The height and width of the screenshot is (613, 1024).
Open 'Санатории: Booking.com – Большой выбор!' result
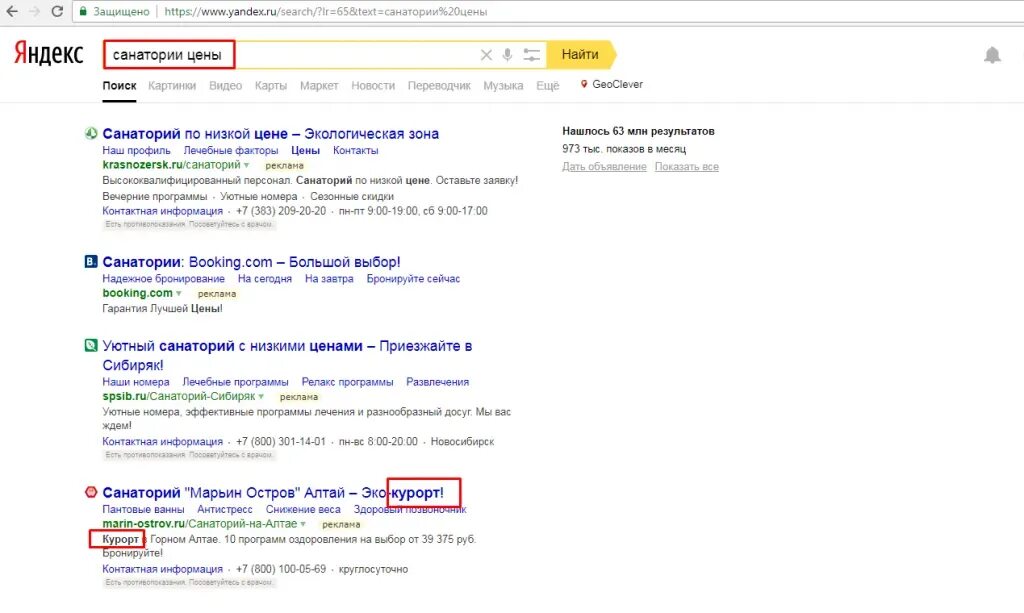pos(251,262)
